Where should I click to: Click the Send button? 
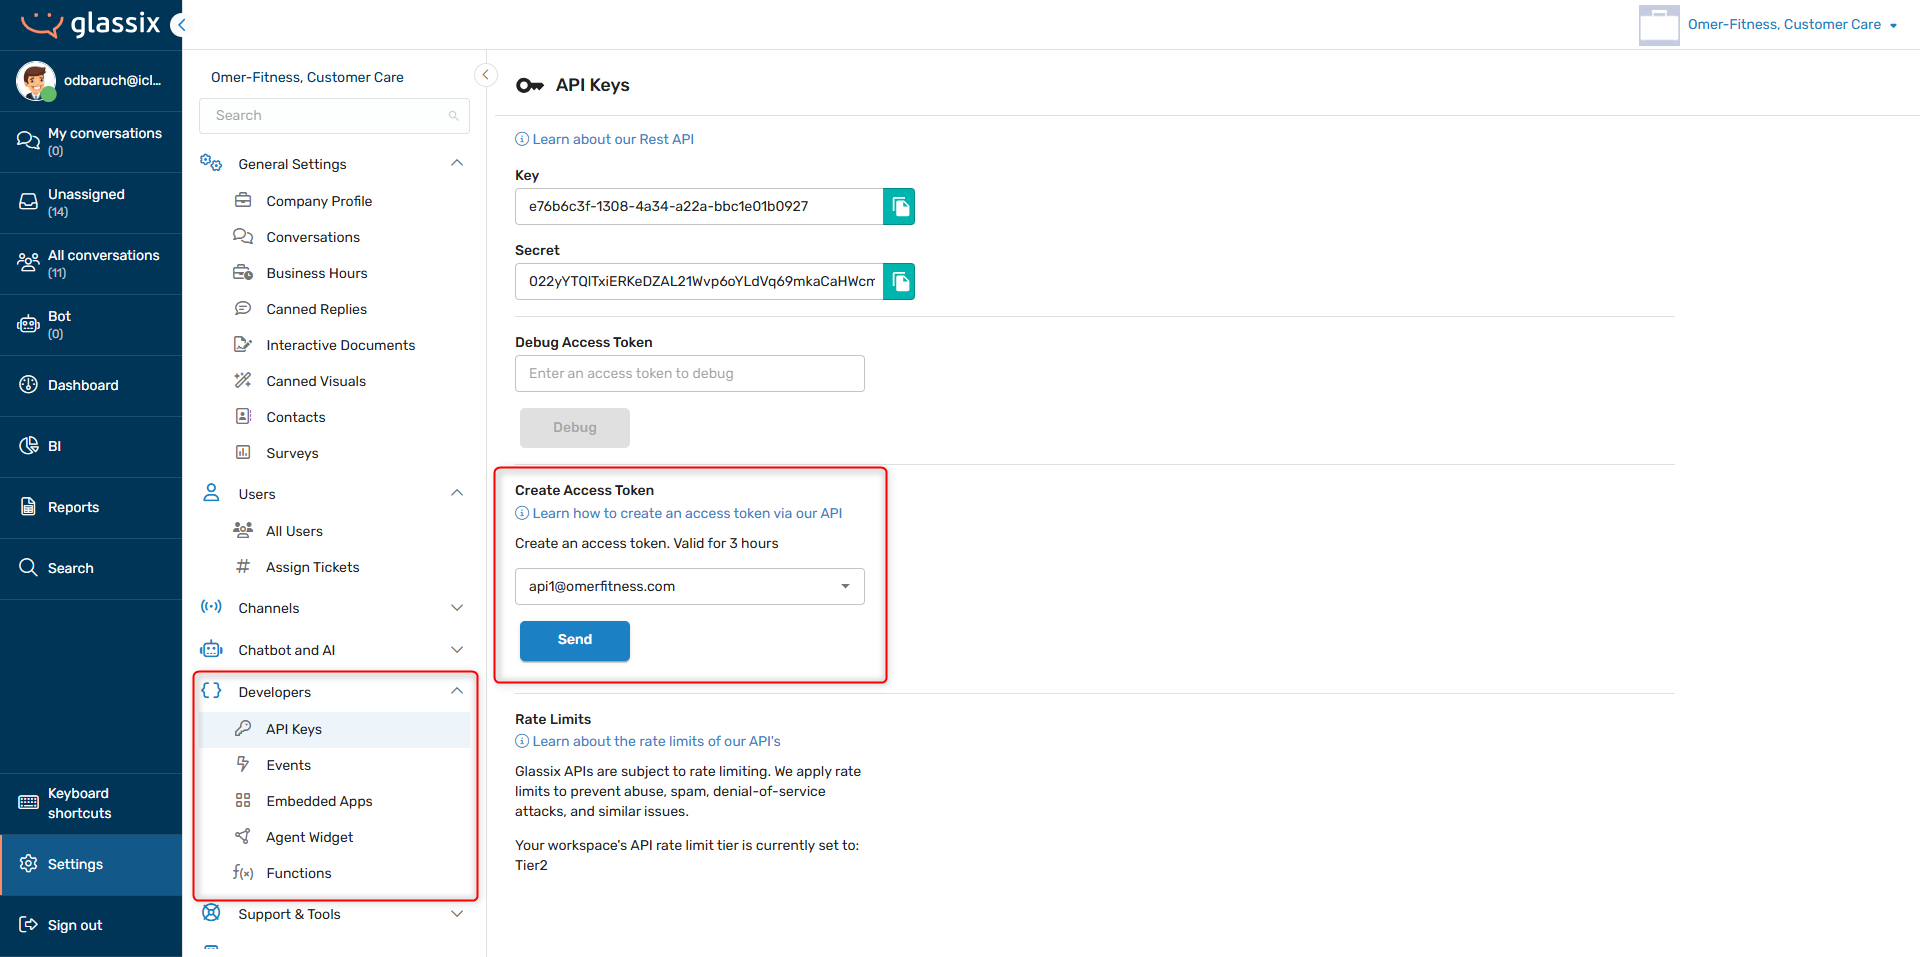(575, 640)
